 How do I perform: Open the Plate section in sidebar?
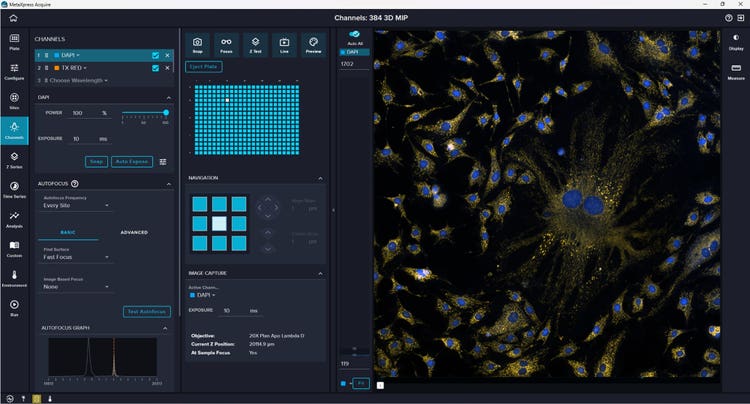pyautogui.click(x=14, y=42)
